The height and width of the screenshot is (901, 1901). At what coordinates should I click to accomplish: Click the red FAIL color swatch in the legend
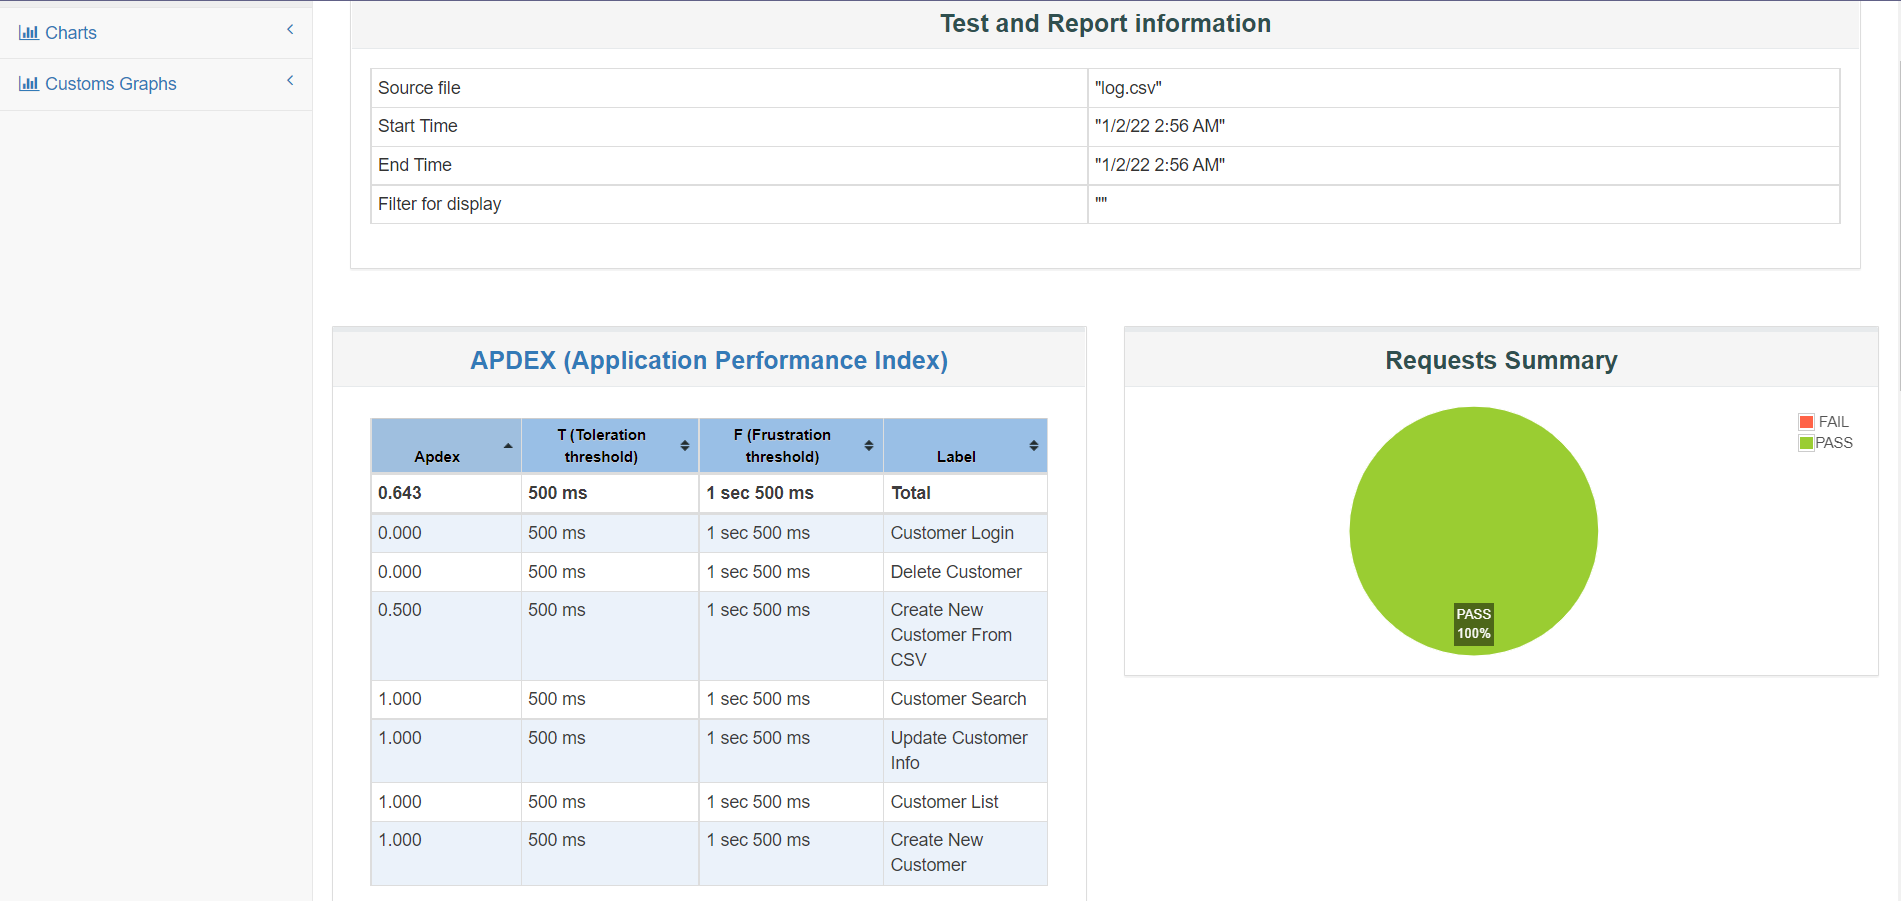pyautogui.click(x=1805, y=421)
